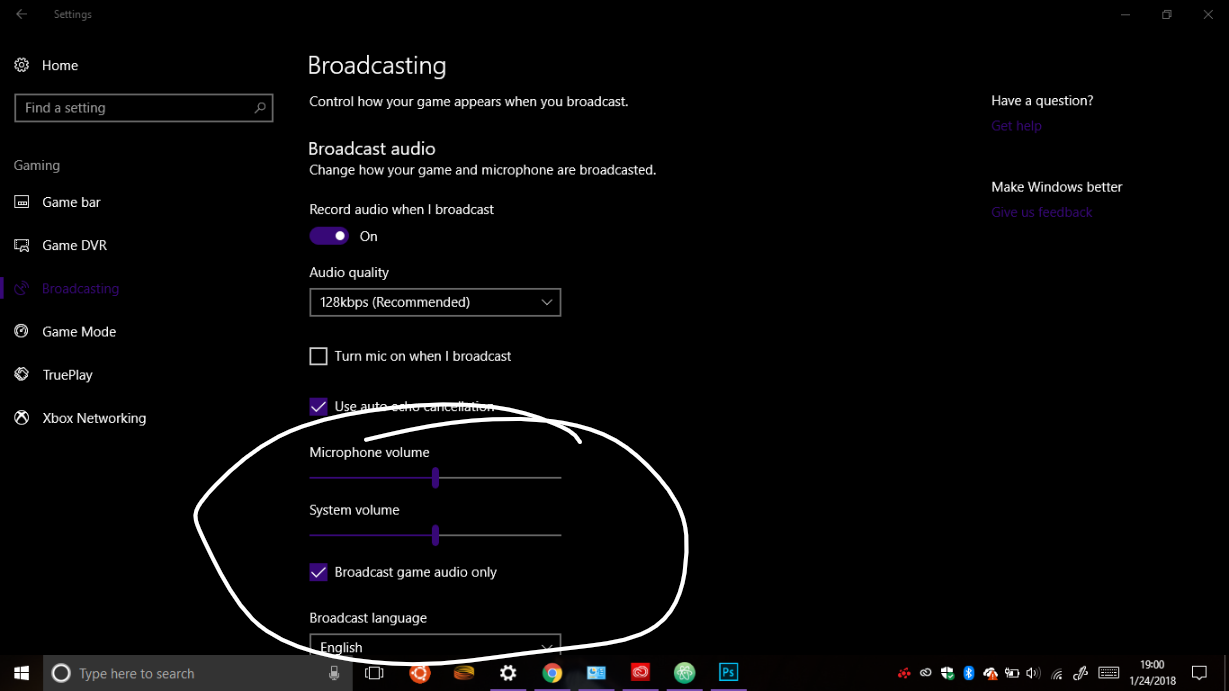This screenshot has height=691, width=1229.
Task: Click the Microphone volume slider handle
Action: (435, 478)
